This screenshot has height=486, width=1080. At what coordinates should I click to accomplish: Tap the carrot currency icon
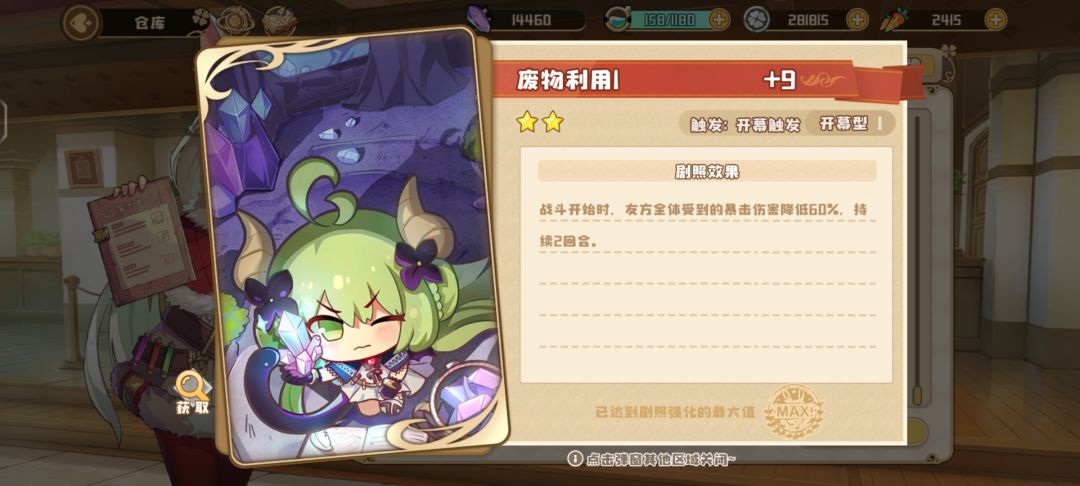[x=894, y=19]
